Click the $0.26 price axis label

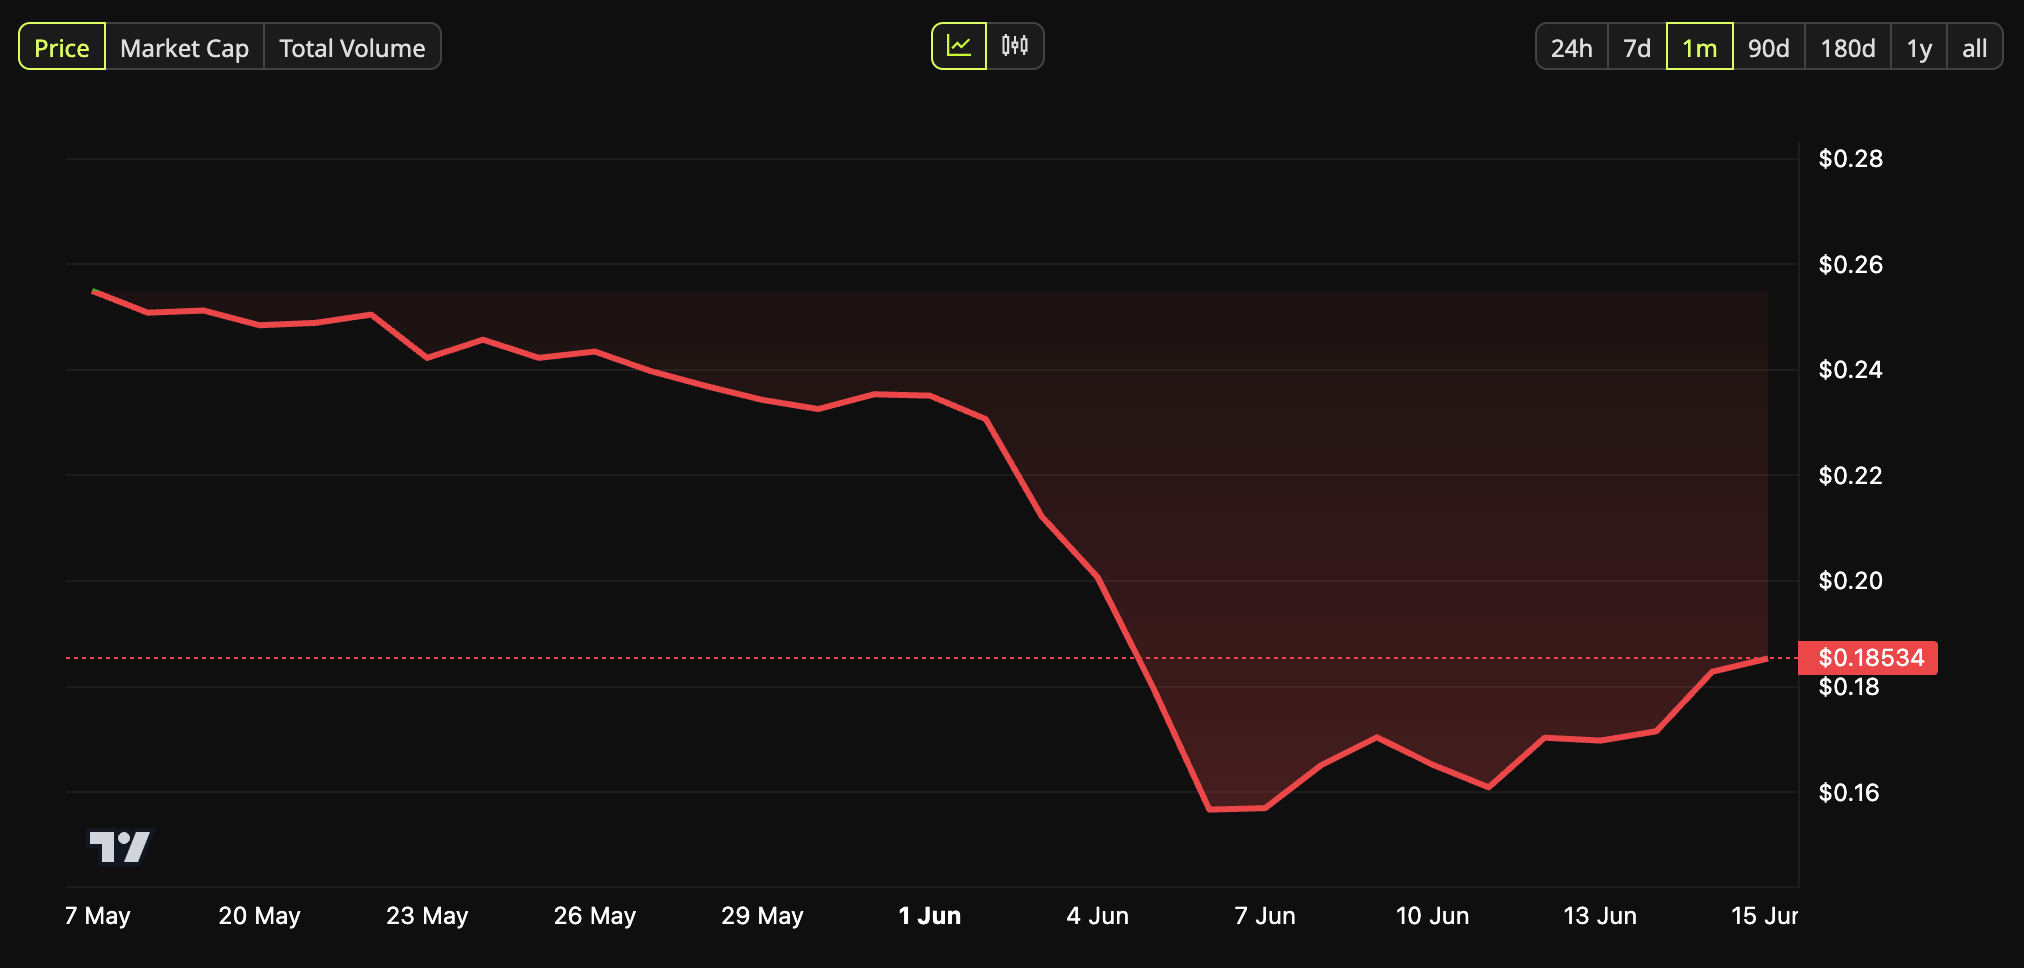point(1850,265)
